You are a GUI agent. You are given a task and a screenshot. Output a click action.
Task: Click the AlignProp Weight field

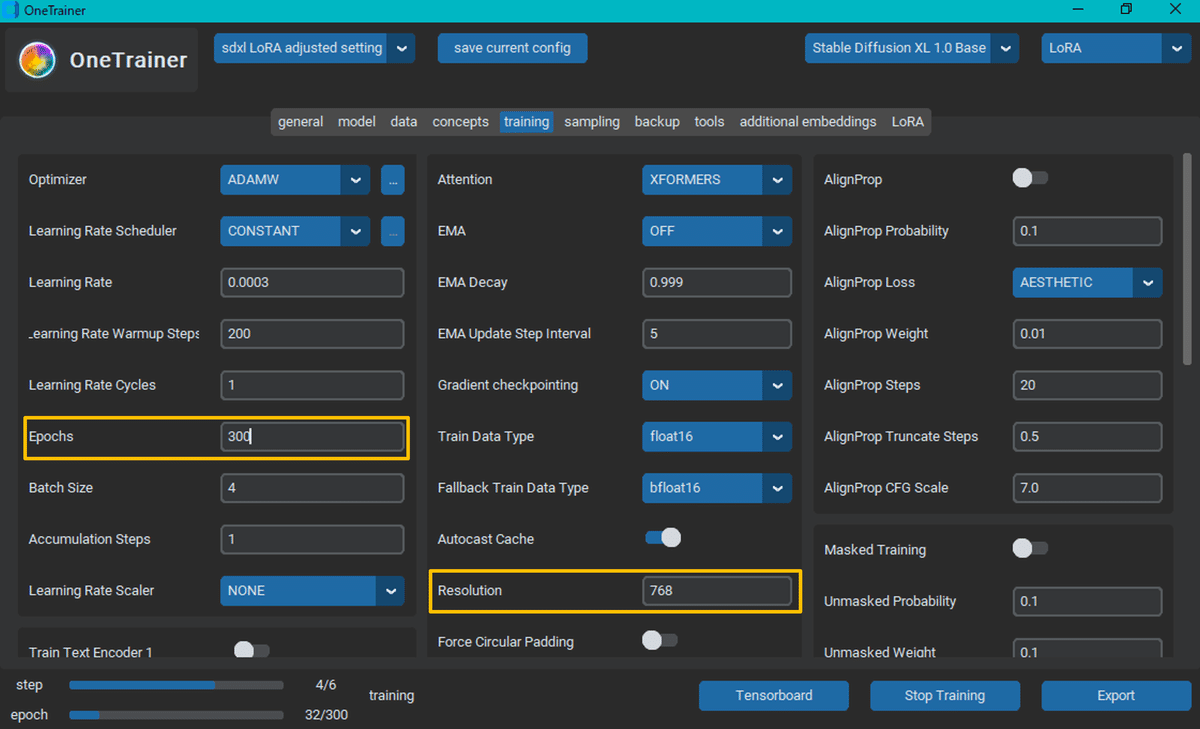1088,334
